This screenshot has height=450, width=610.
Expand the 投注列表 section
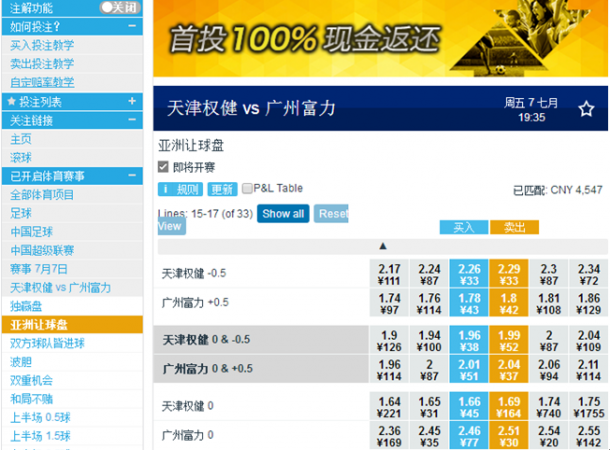point(132,101)
